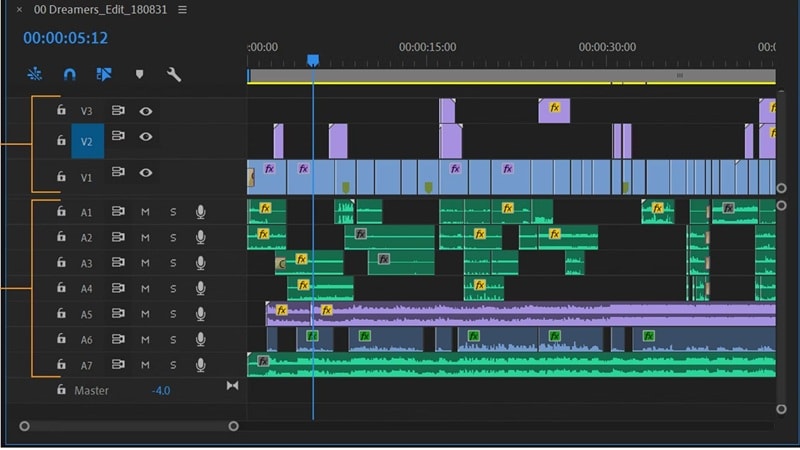Solo audio track A1
The height and width of the screenshot is (450, 800).
[173, 212]
